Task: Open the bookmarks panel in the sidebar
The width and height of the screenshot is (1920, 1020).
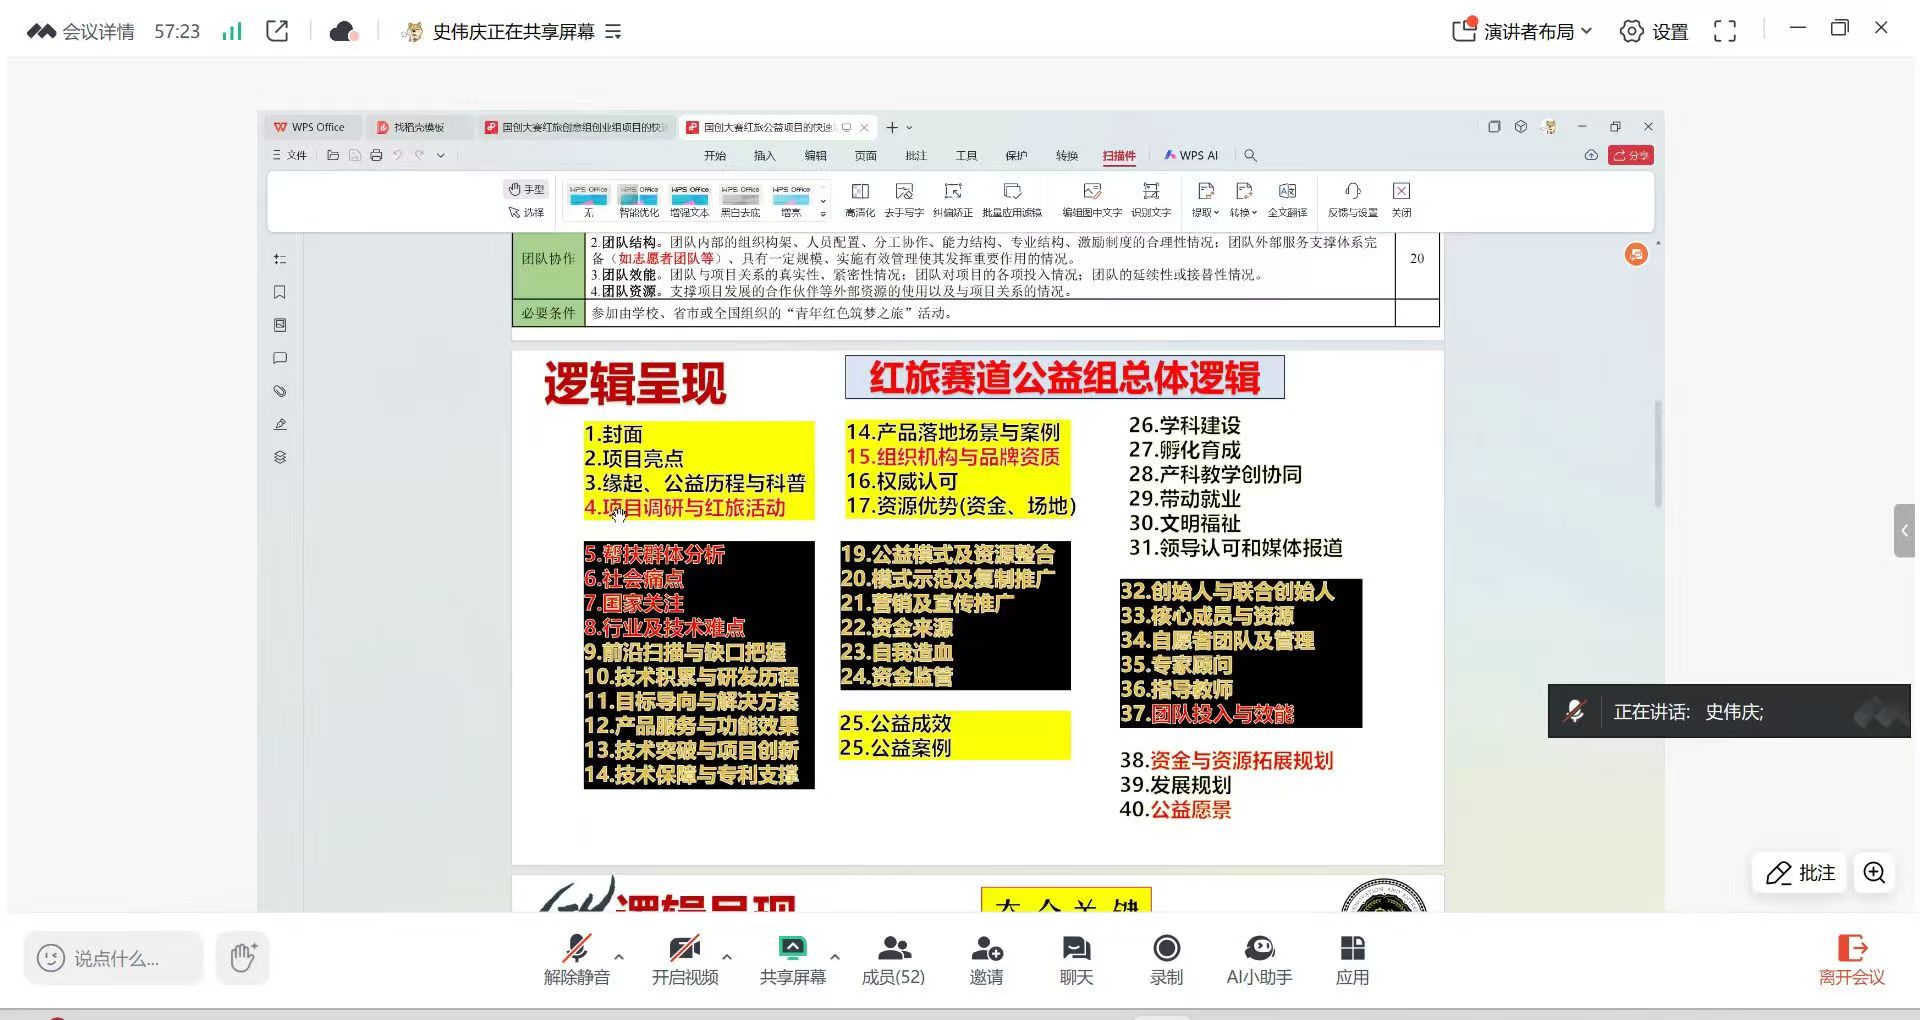Action: (280, 292)
